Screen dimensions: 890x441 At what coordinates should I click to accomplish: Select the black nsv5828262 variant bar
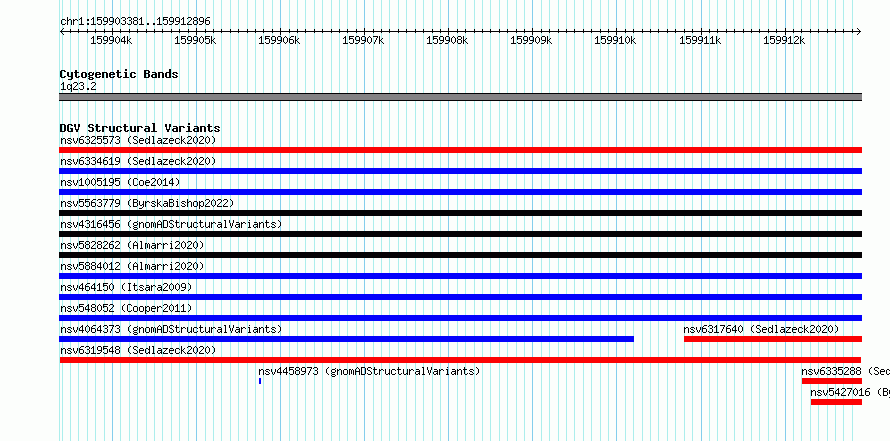click(460, 255)
